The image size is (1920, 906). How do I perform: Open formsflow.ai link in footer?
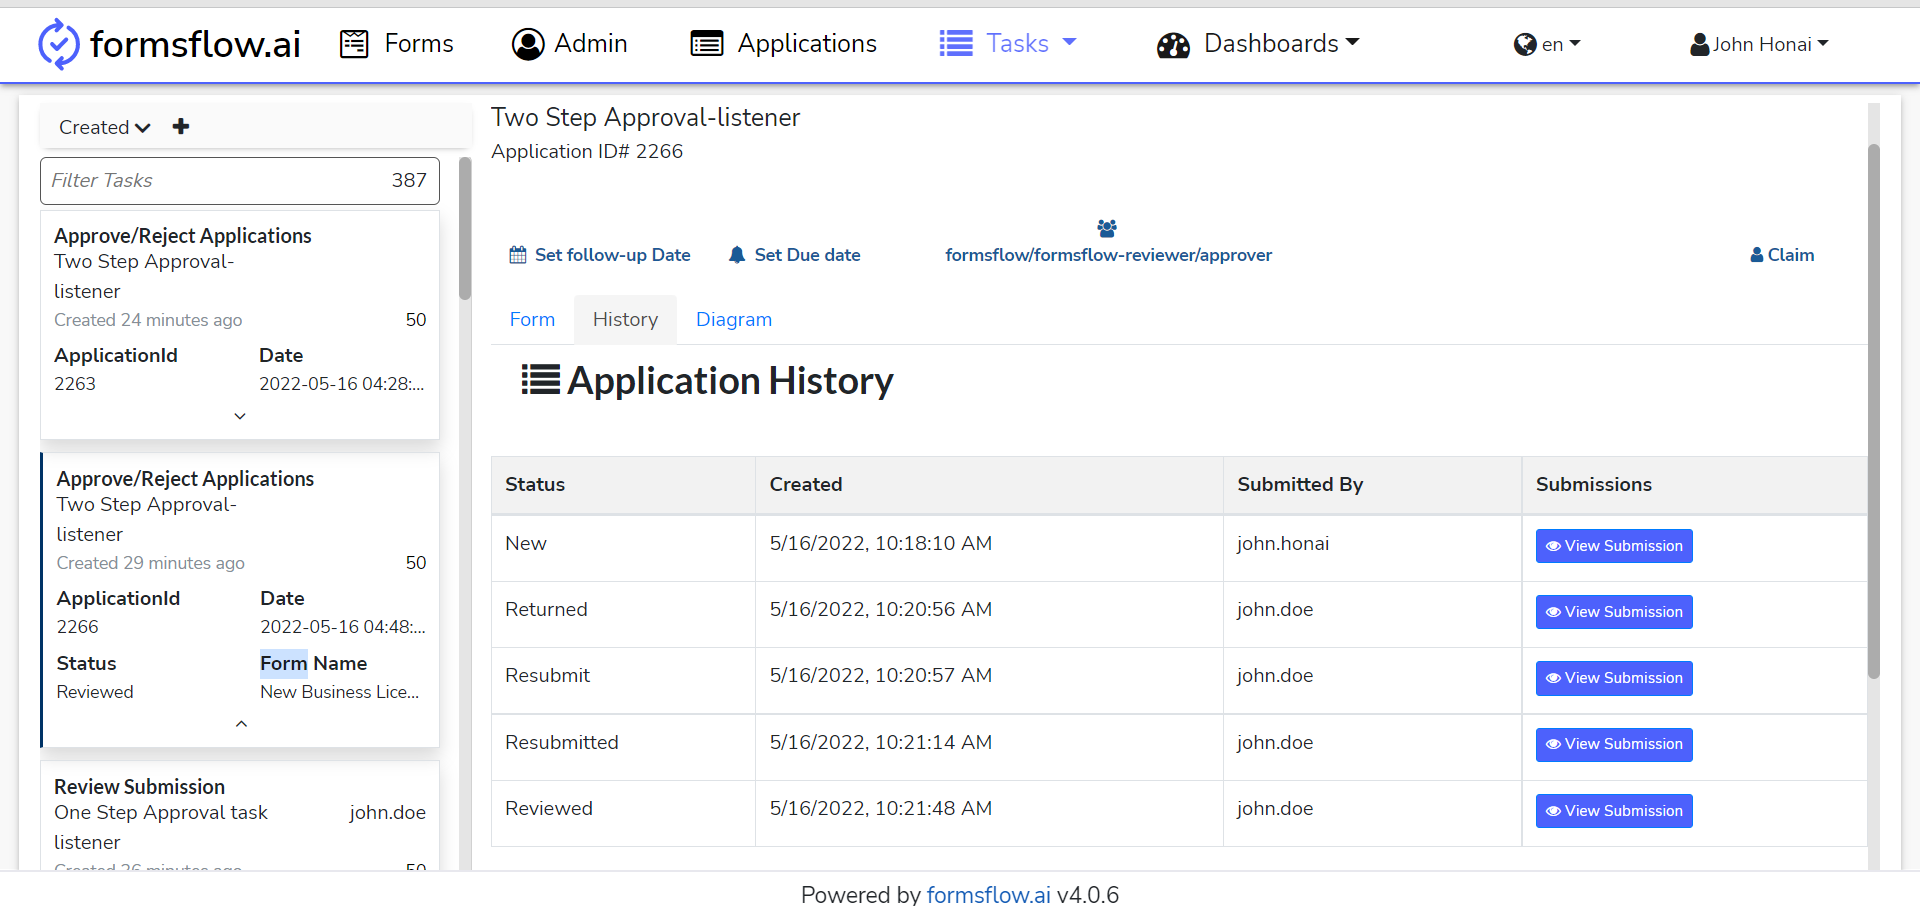click(988, 894)
